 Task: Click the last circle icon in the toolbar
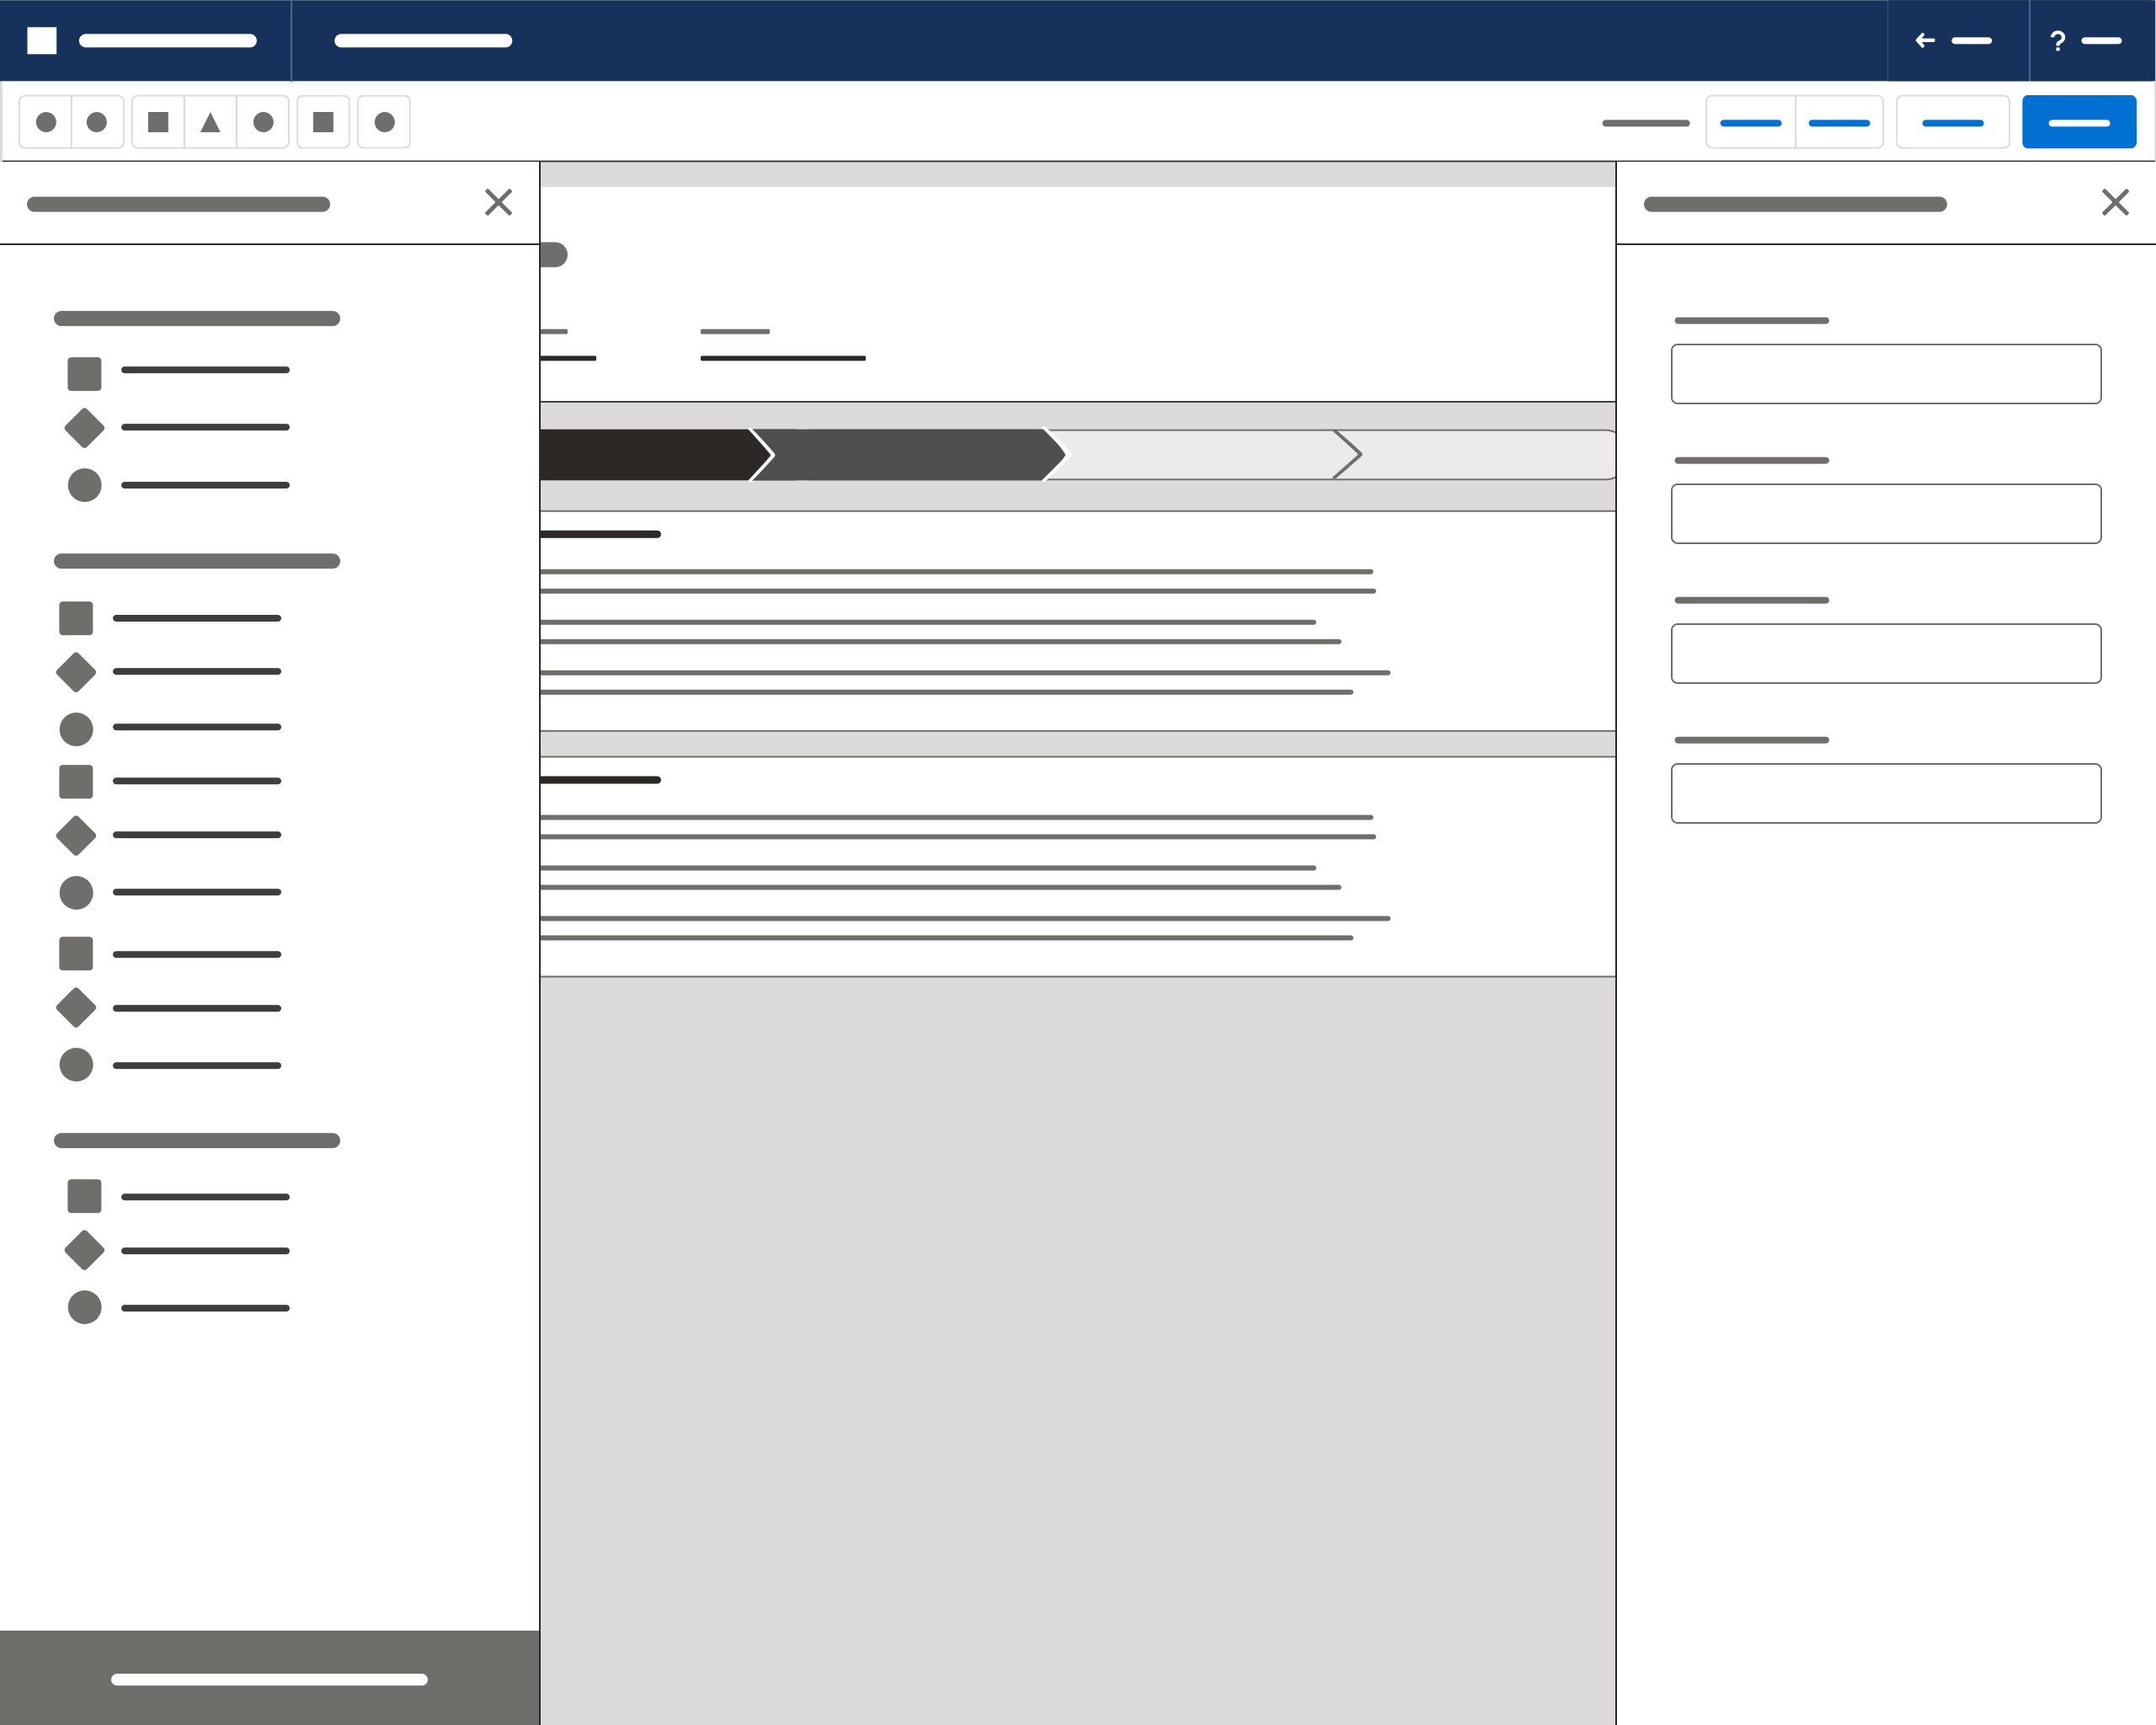(x=384, y=122)
